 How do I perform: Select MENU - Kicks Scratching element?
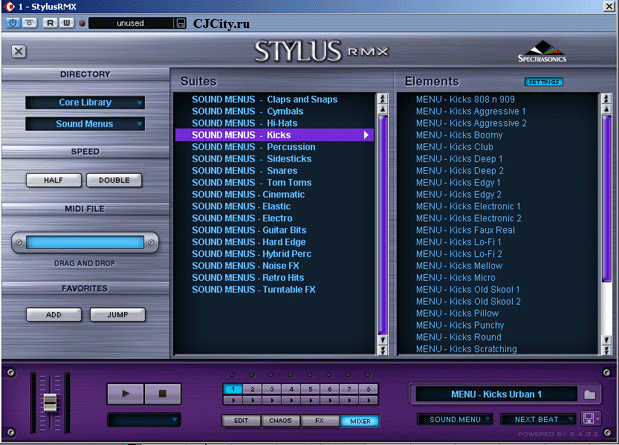coord(466,349)
